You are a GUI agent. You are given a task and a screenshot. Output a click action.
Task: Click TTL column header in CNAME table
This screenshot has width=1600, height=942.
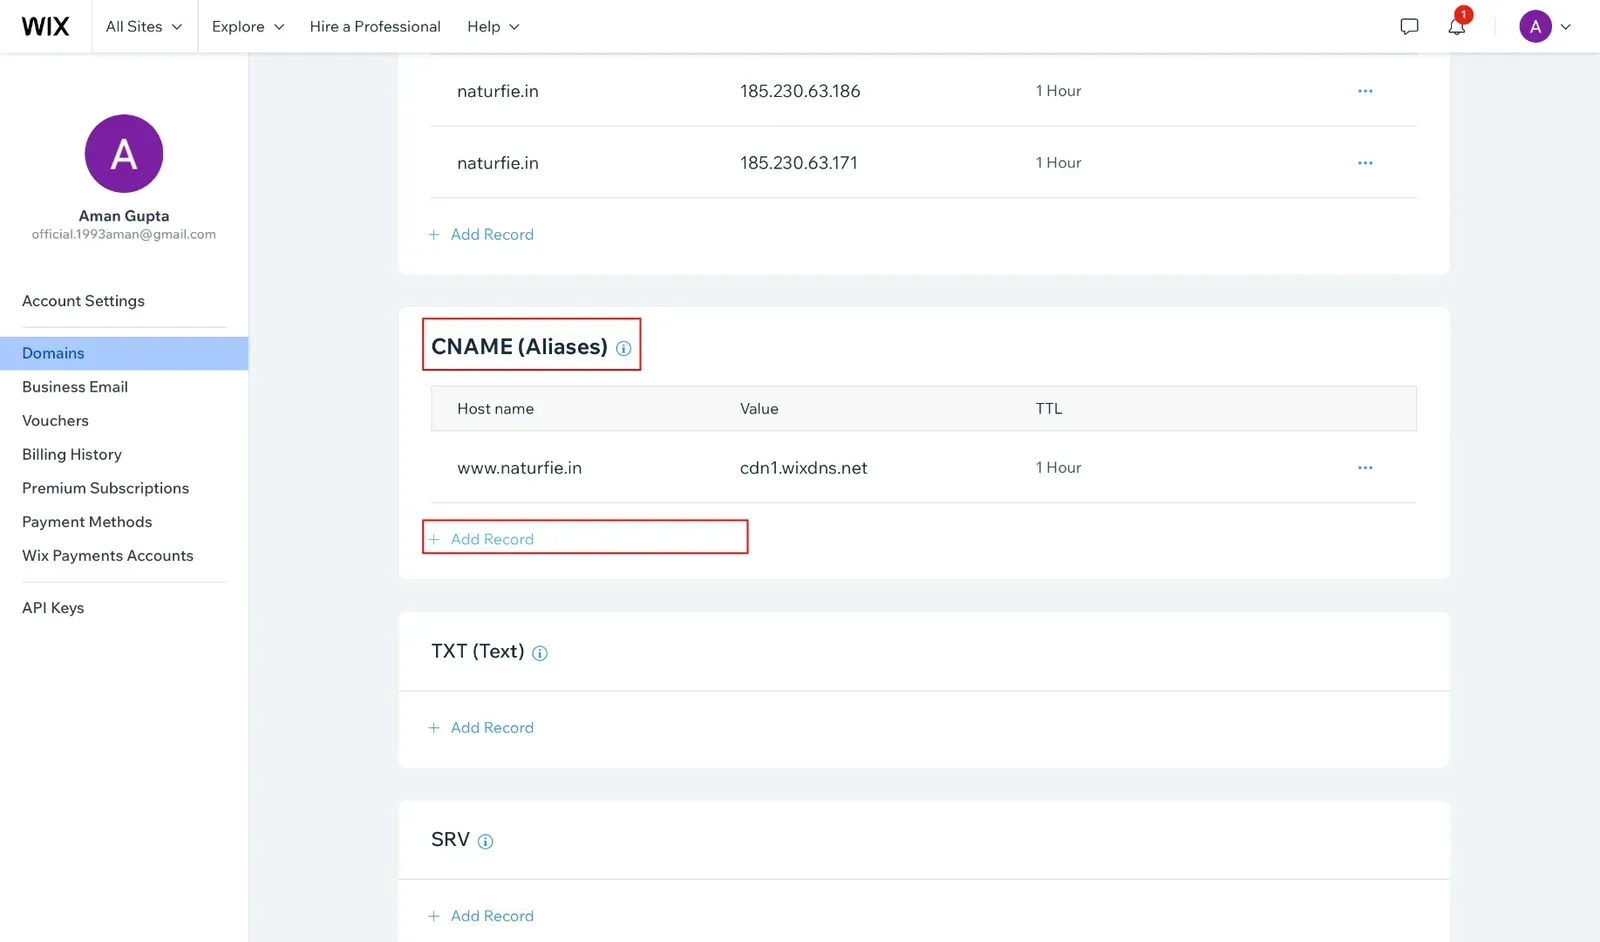(1049, 409)
